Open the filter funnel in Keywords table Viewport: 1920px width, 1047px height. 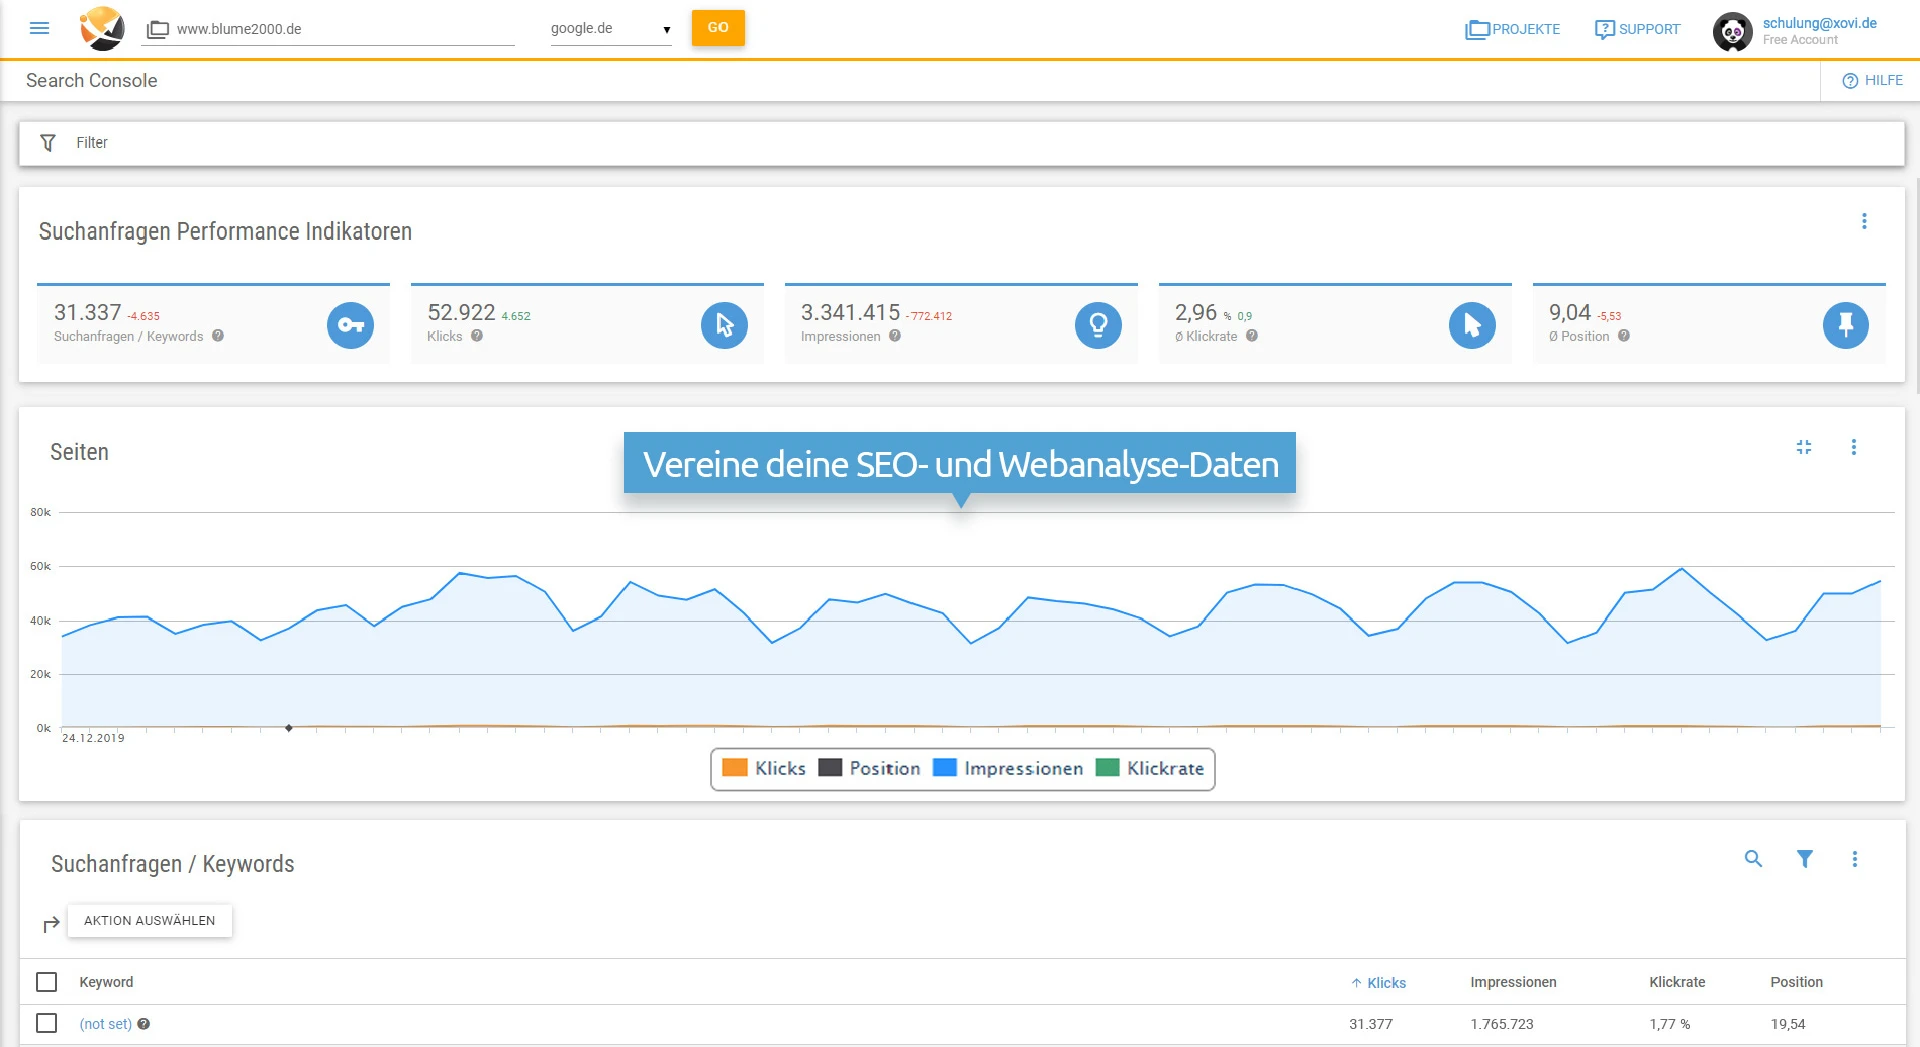[x=1805, y=859]
